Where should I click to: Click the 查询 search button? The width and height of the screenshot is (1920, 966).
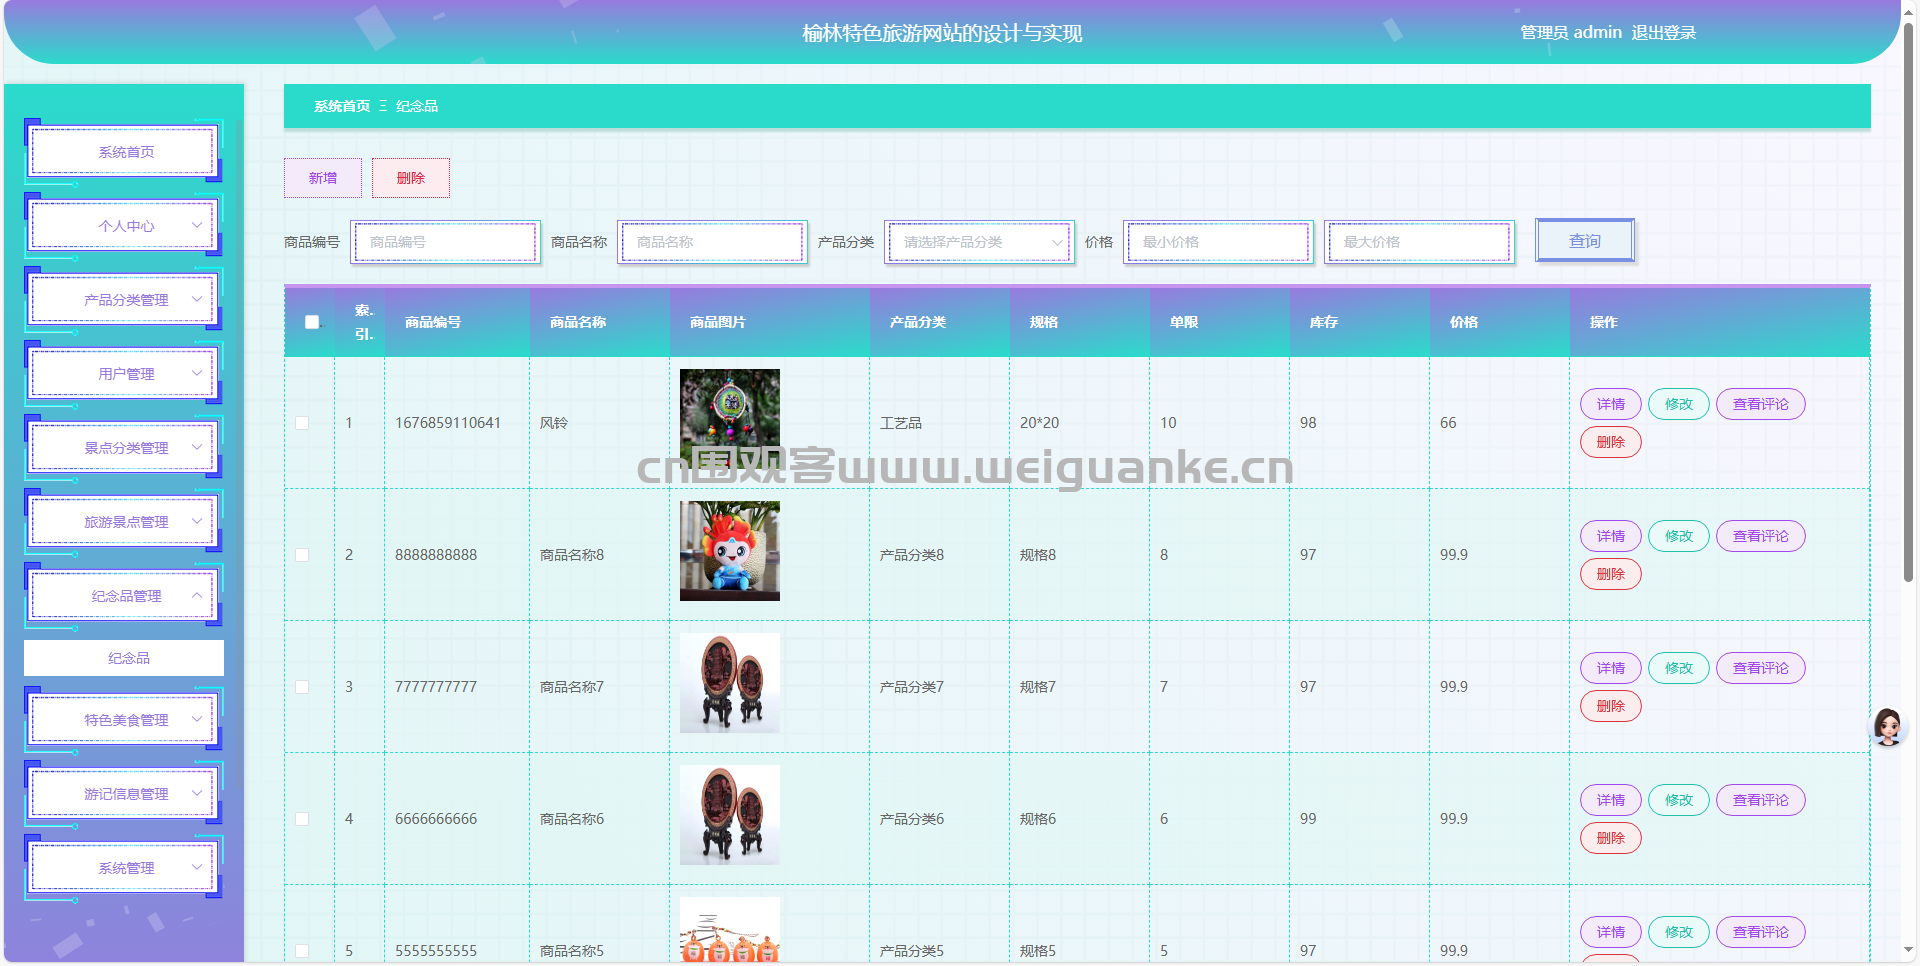click(1585, 241)
